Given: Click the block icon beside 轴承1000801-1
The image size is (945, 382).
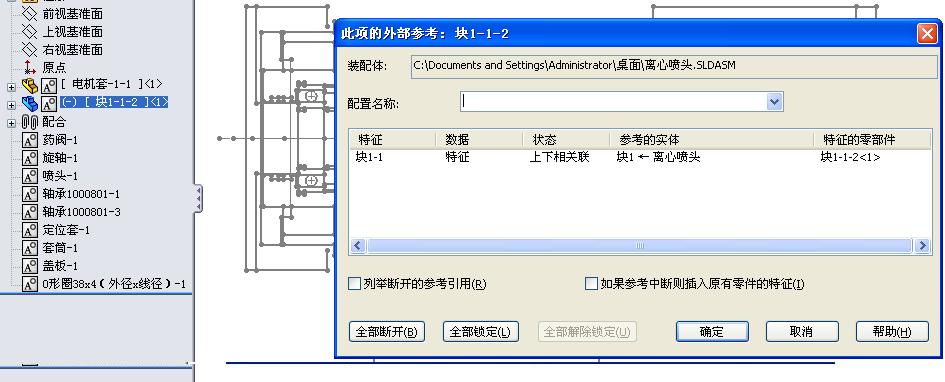Looking at the screenshot, I should [30, 195].
